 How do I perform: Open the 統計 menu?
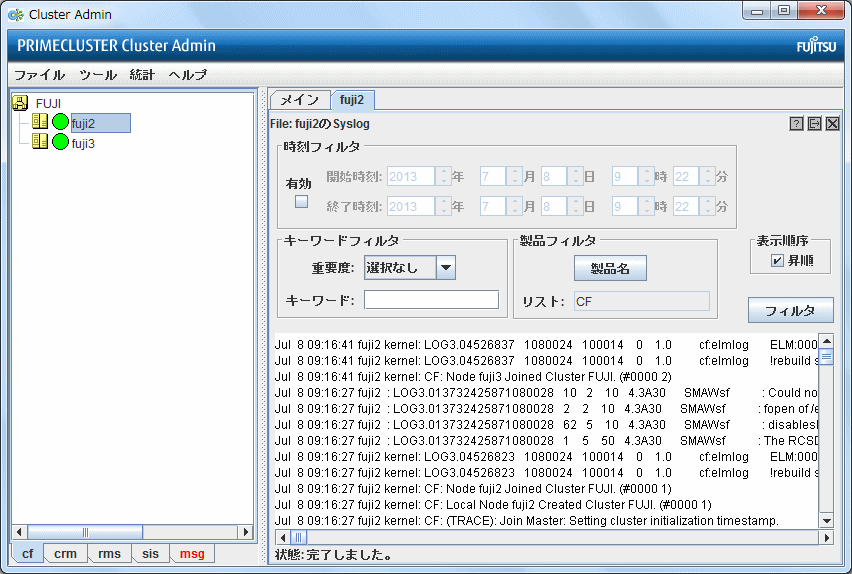coord(142,74)
